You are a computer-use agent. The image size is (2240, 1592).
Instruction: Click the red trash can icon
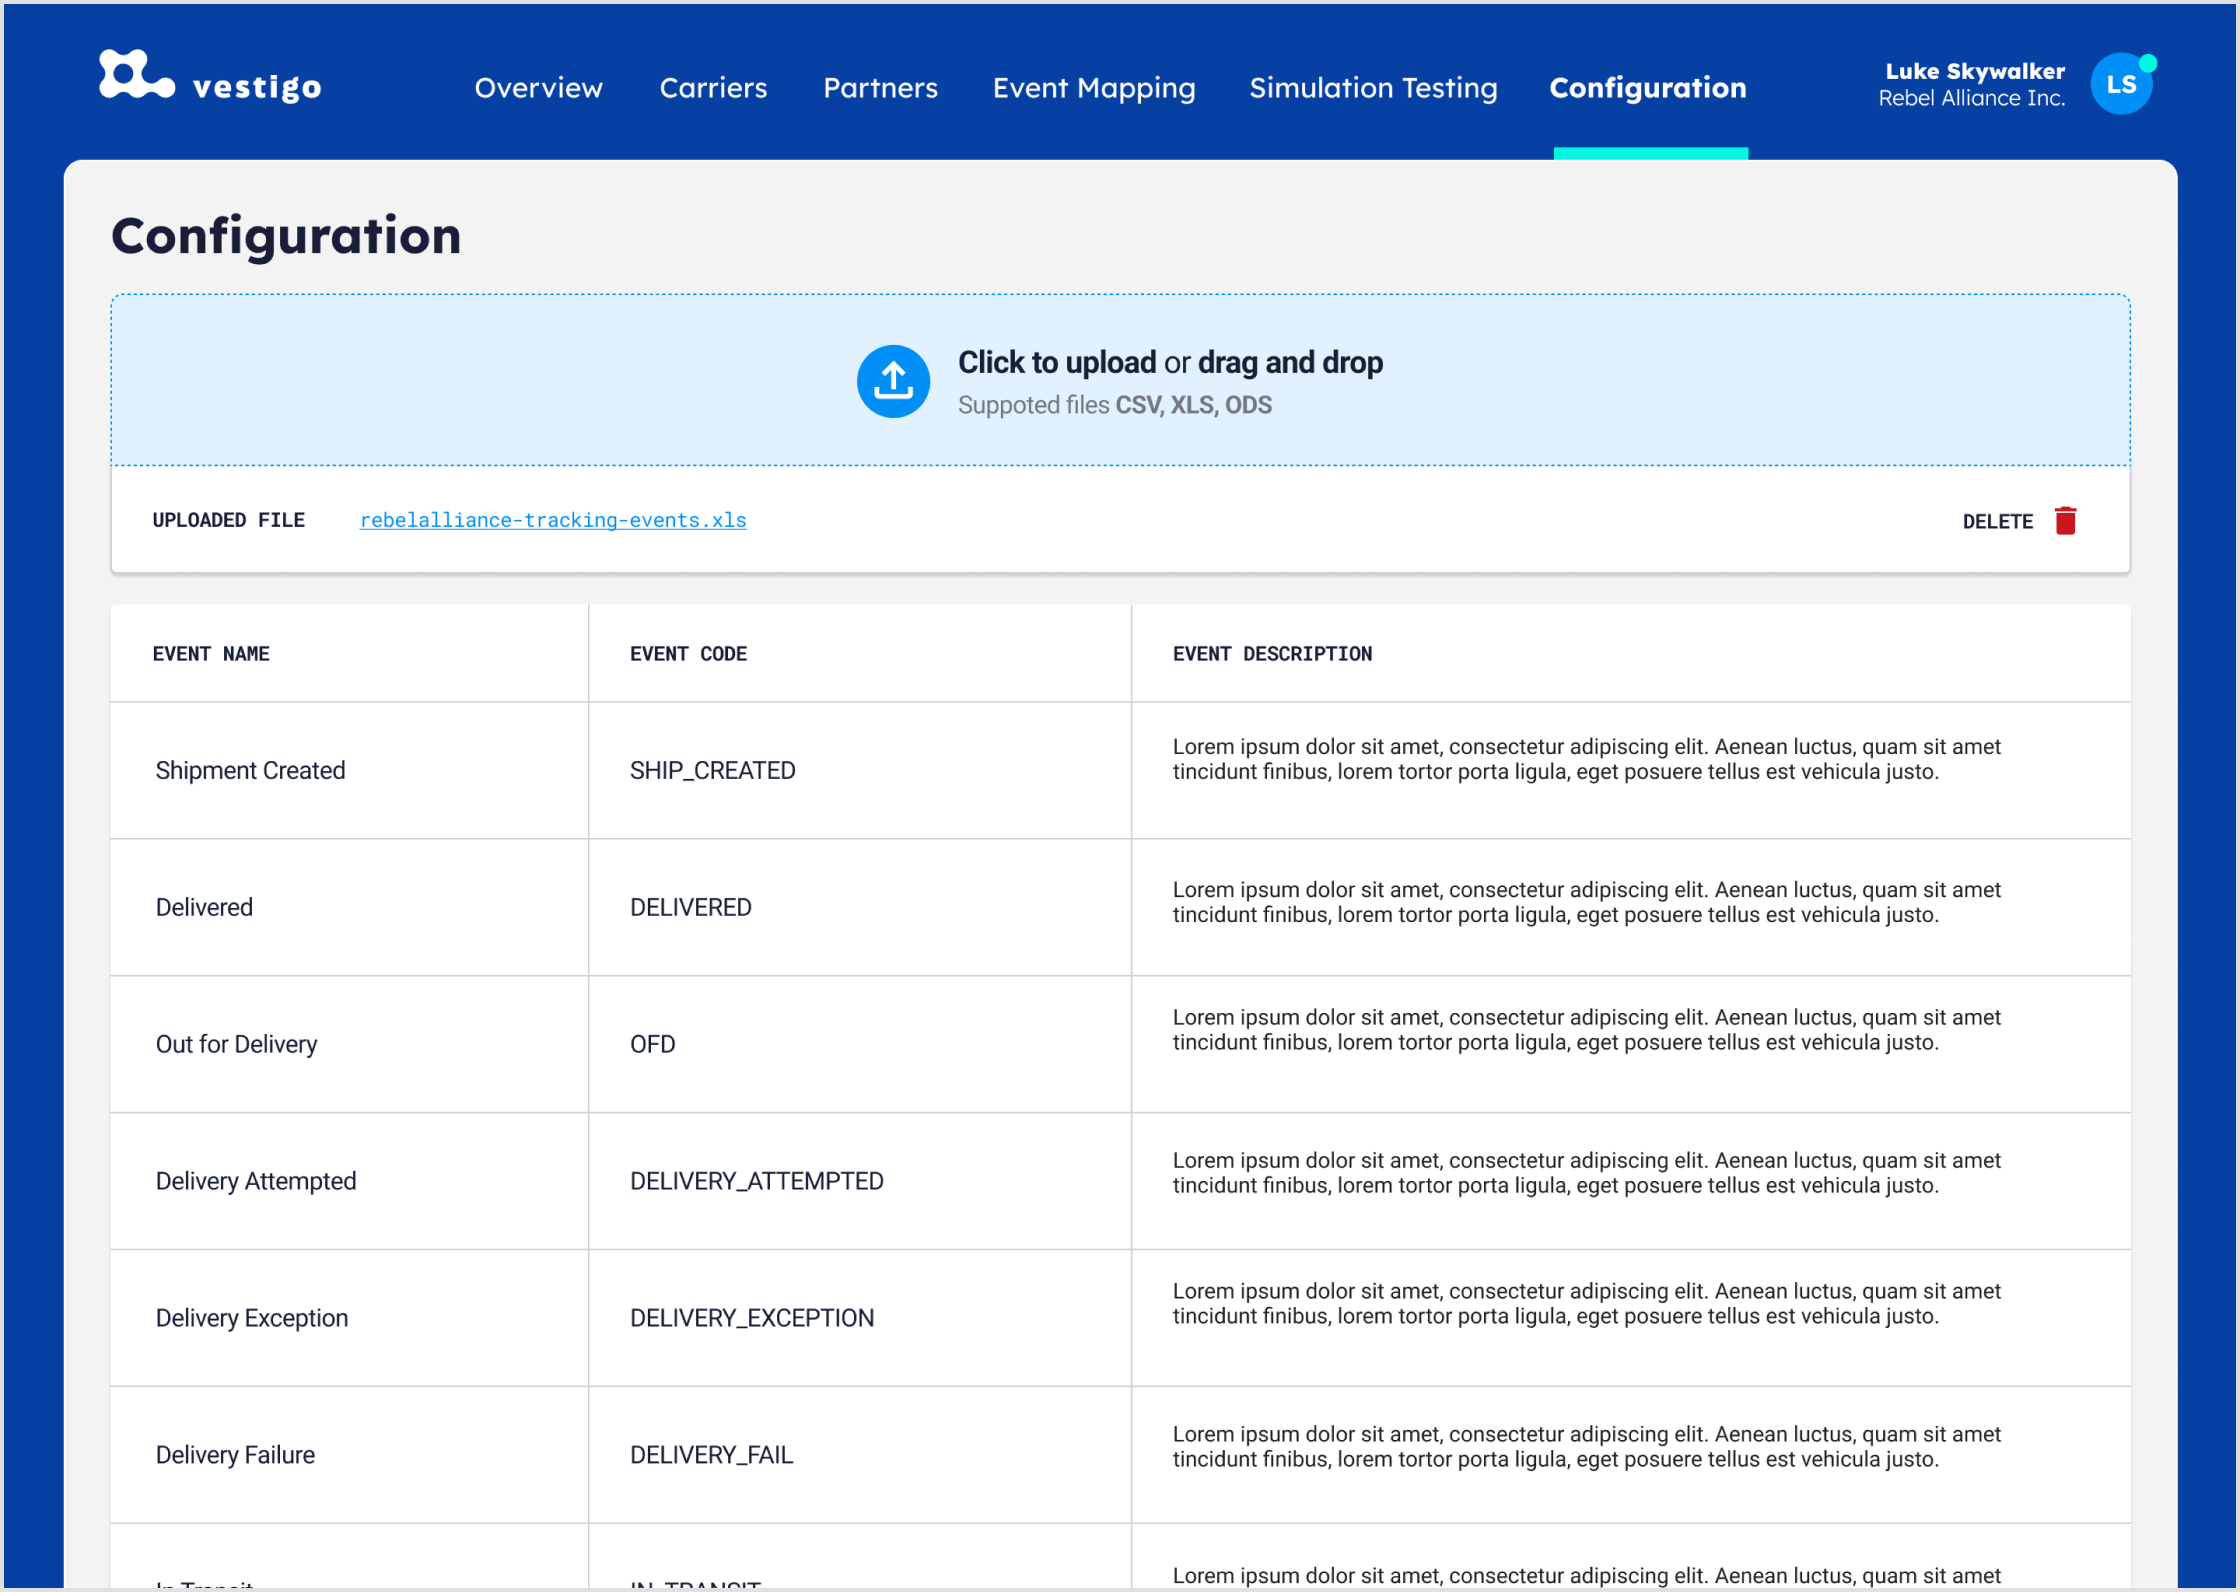2066,520
